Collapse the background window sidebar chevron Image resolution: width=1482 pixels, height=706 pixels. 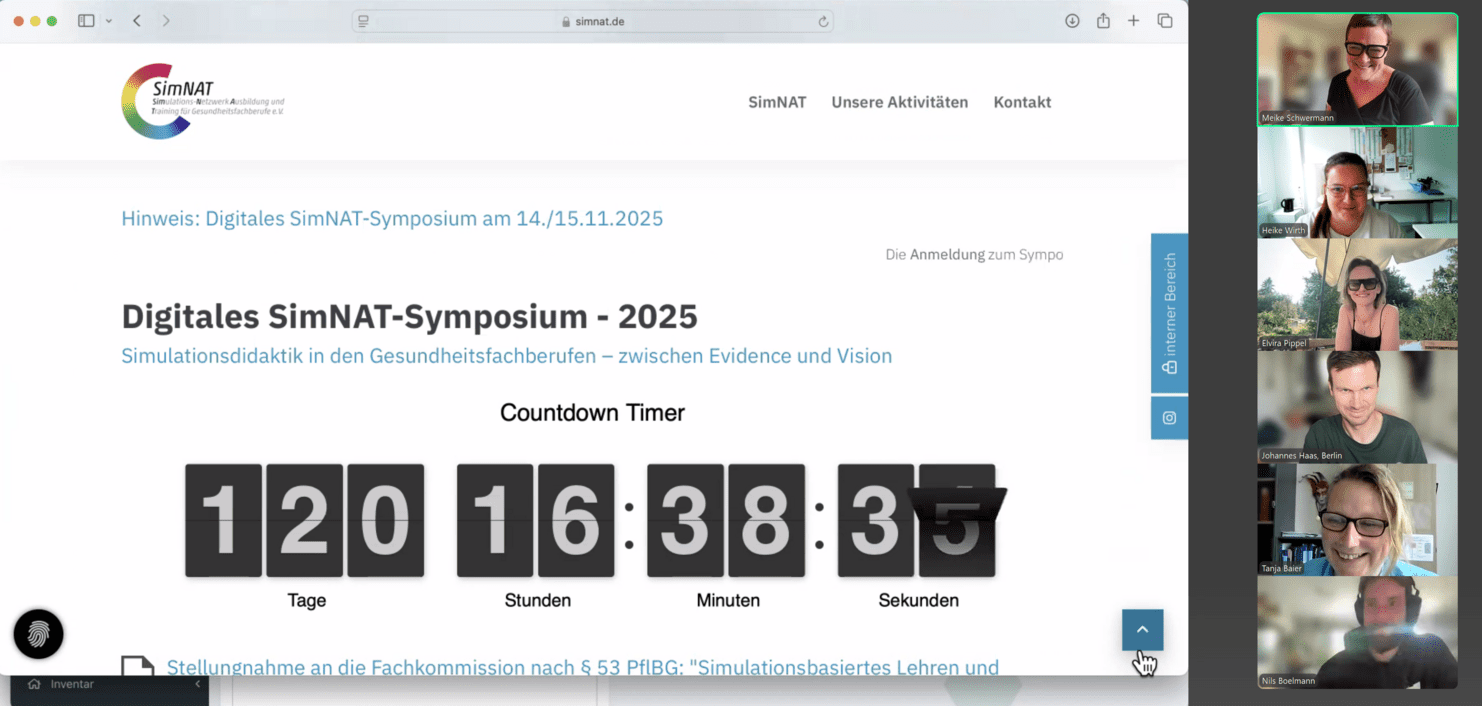pyautogui.click(x=197, y=684)
